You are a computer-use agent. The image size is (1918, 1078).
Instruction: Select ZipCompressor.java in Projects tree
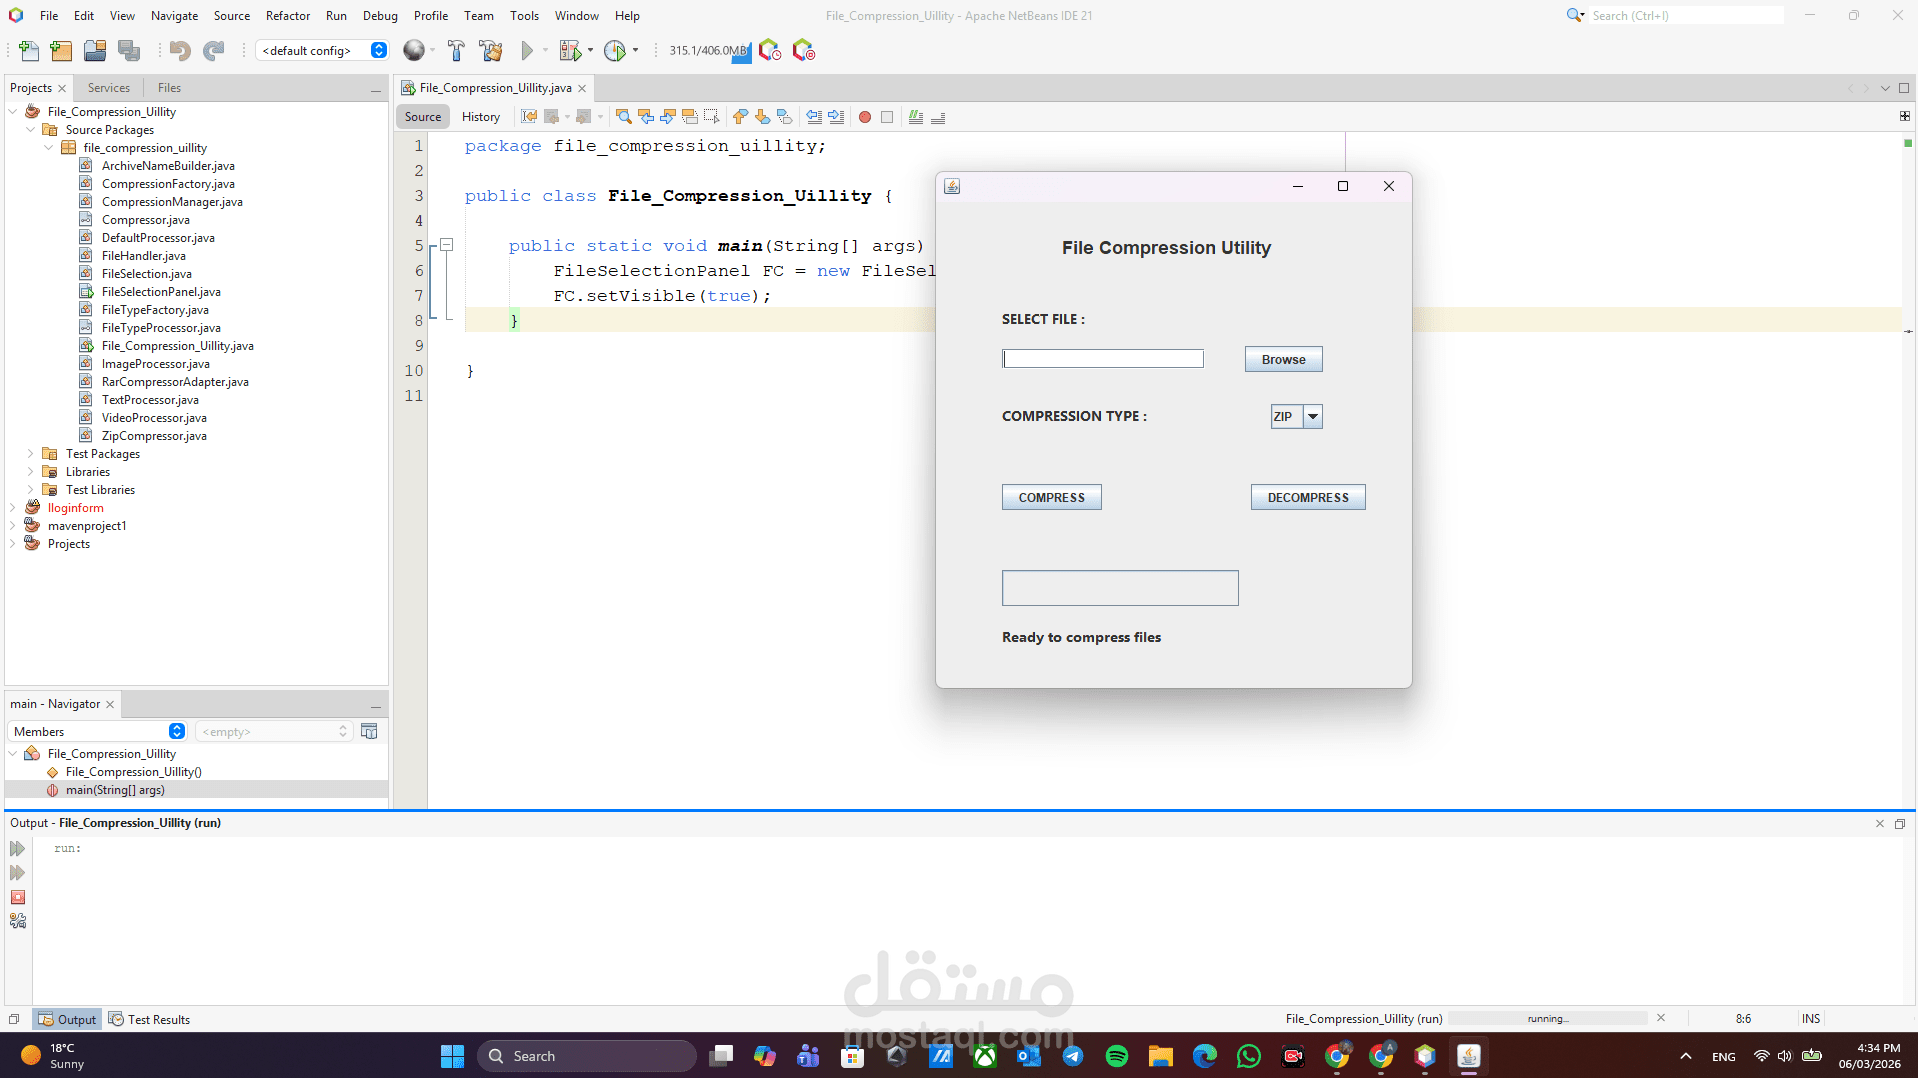pyautogui.click(x=154, y=436)
